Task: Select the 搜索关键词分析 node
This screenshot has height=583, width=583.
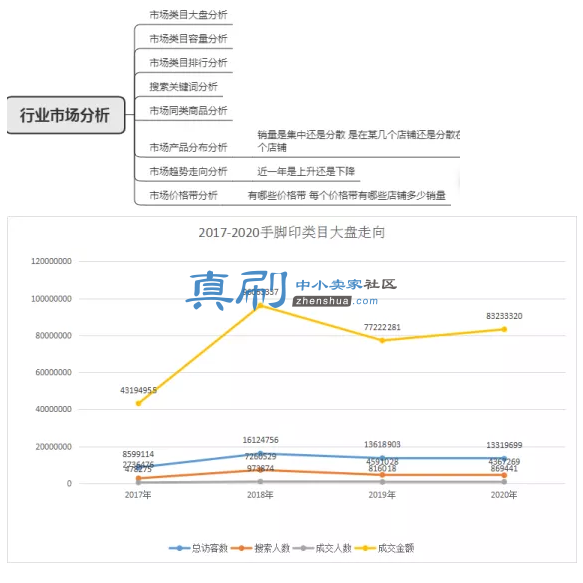Action: tap(183, 87)
